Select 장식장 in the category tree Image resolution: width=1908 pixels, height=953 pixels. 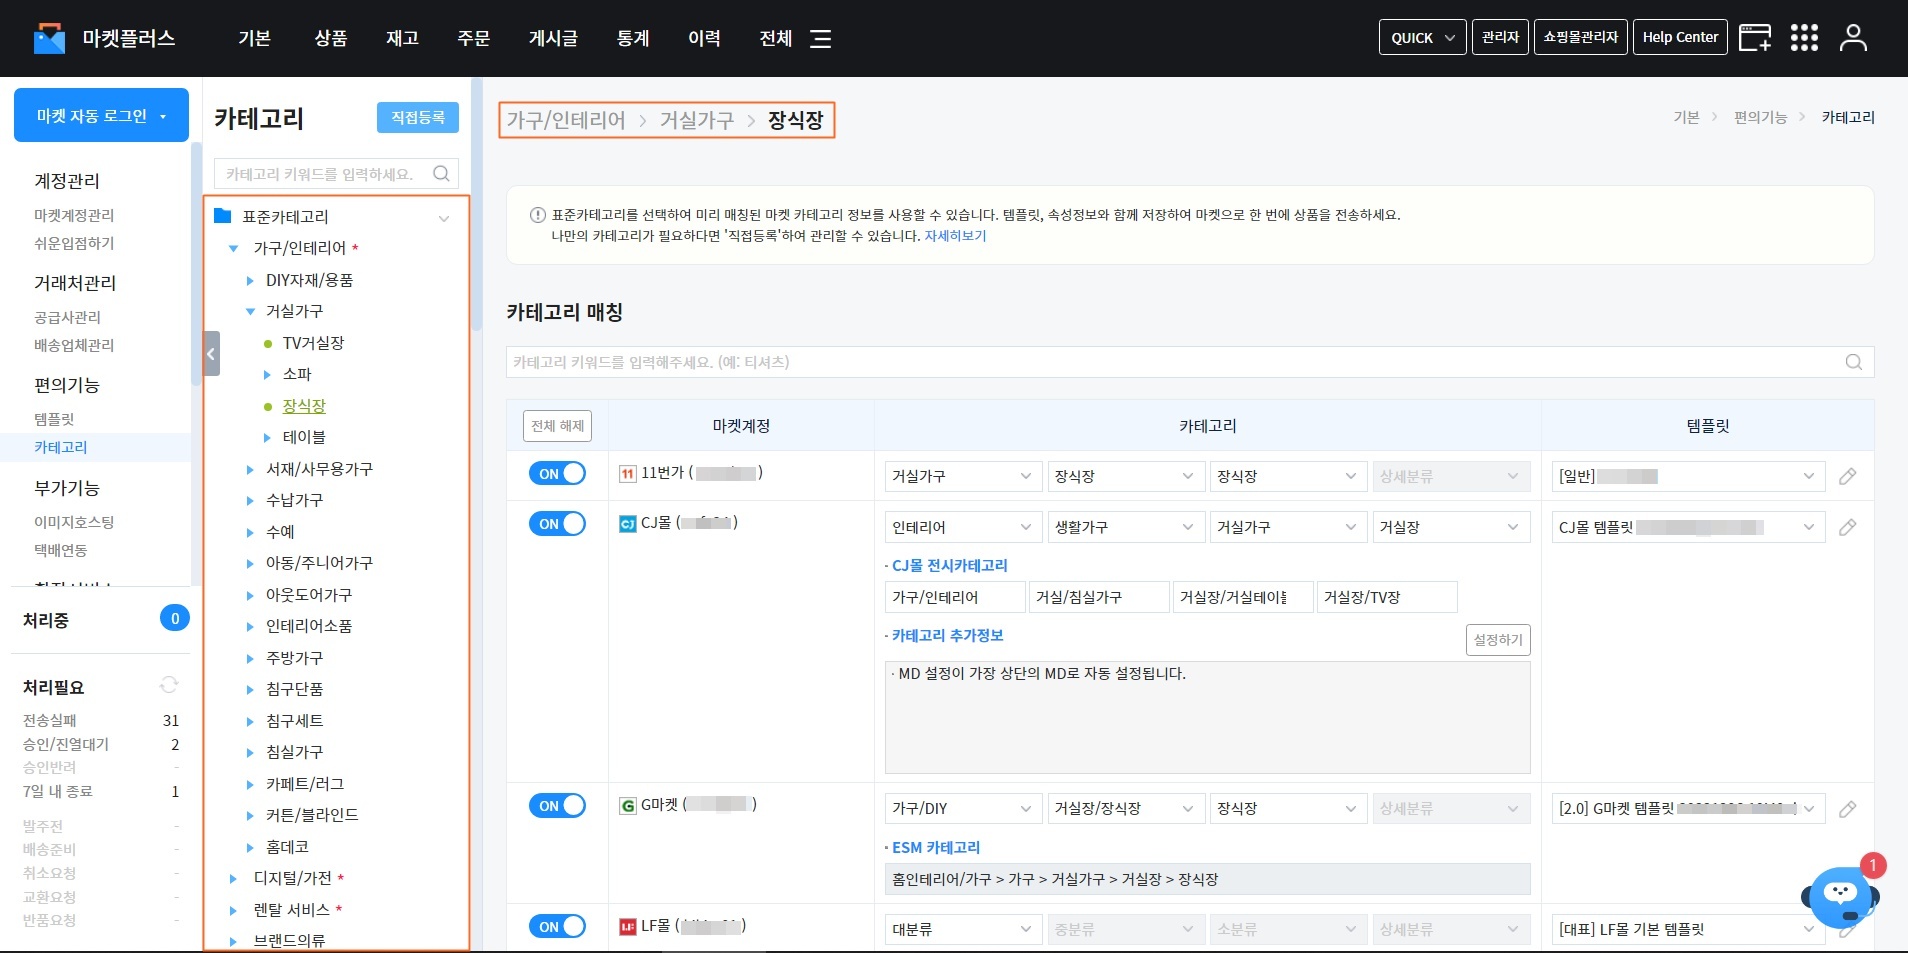[x=304, y=406]
